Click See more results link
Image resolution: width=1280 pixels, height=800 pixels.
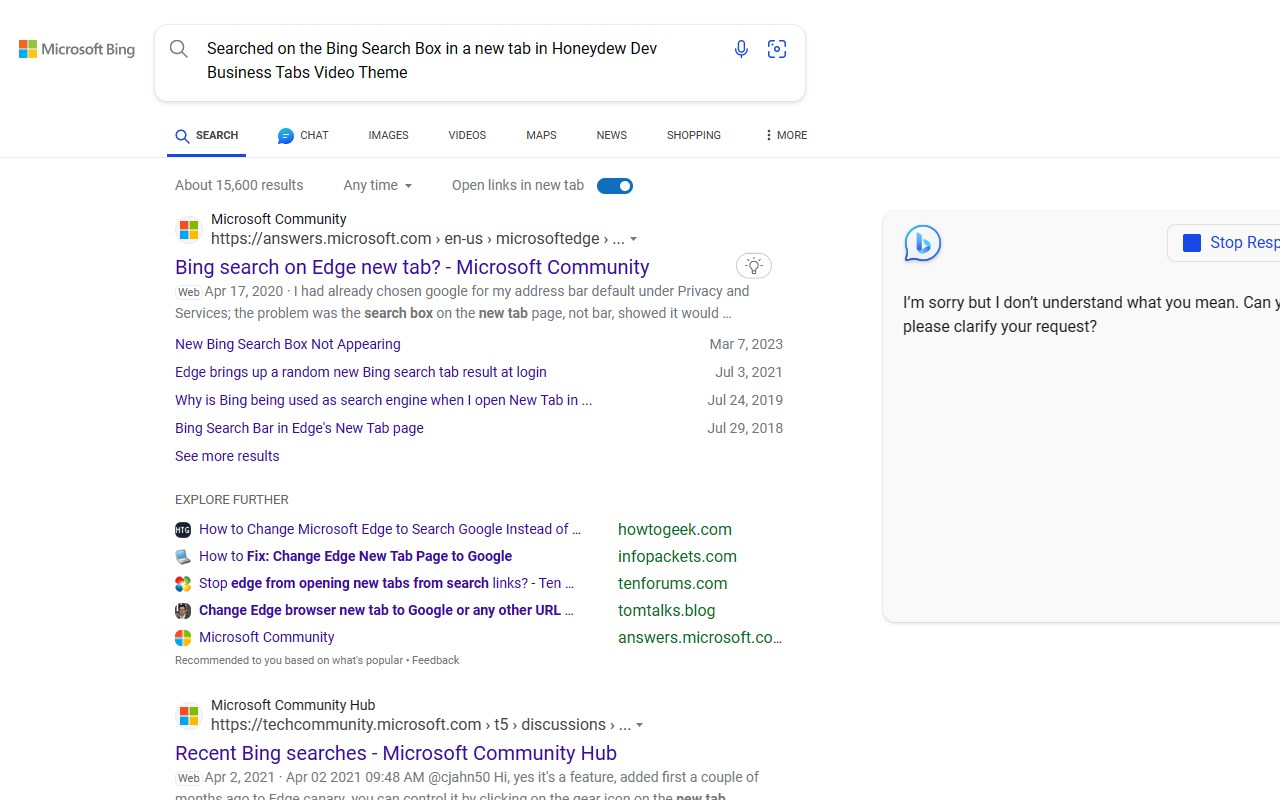pyautogui.click(x=227, y=456)
